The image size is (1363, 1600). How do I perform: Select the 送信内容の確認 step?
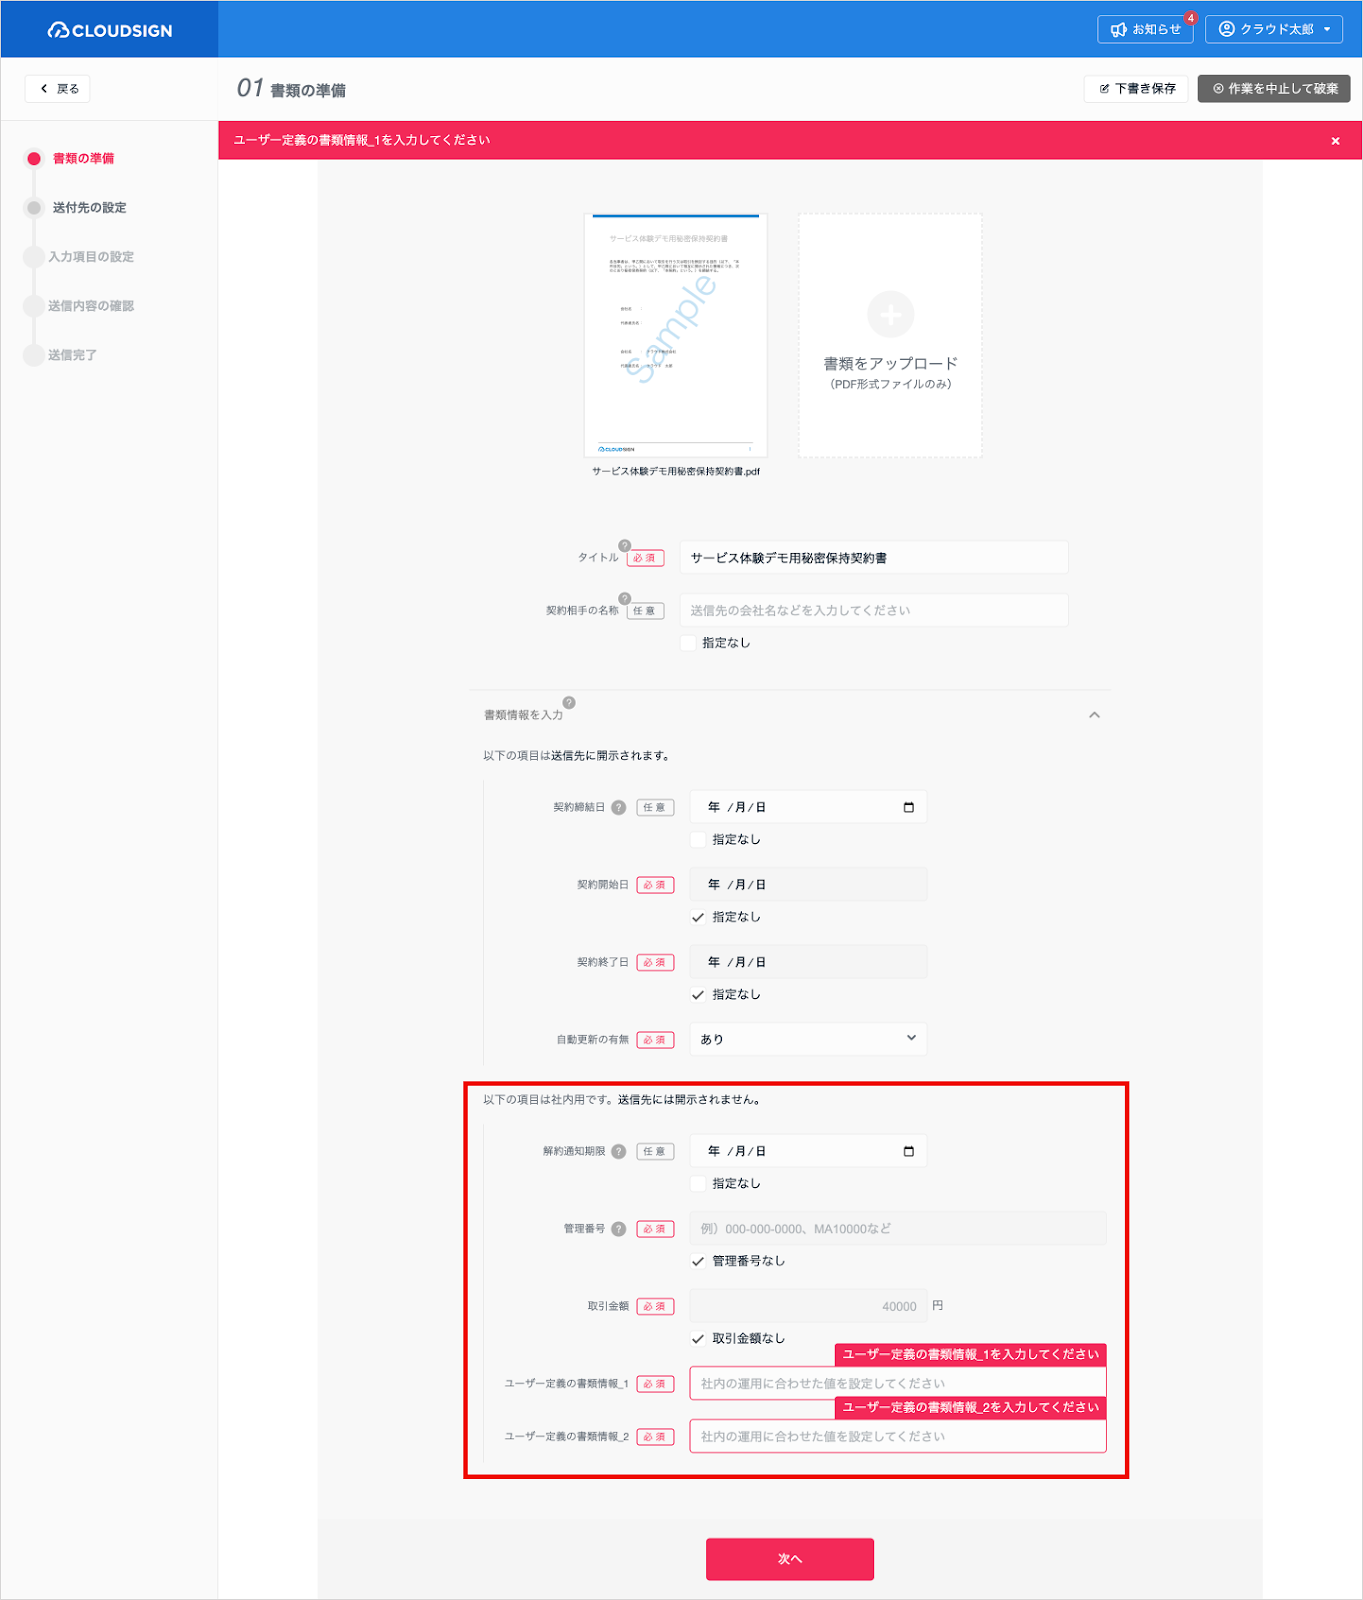[x=91, y=306]
